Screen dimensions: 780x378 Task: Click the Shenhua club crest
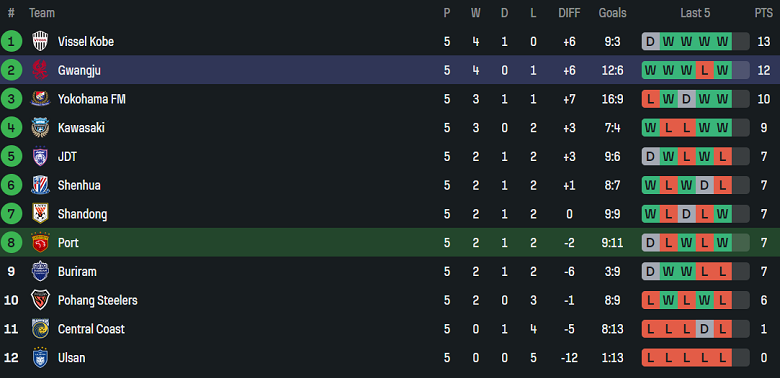pyautogui.click(x=40, y=185)
